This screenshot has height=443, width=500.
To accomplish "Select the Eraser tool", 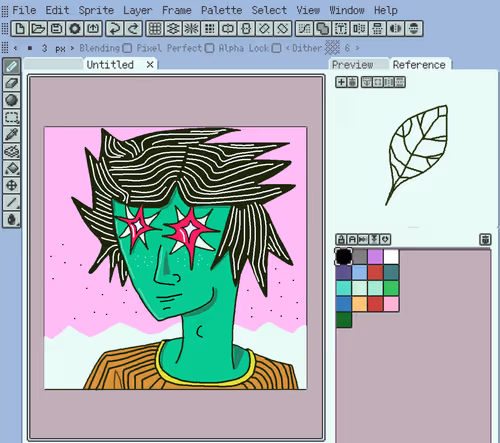I will coord(12,83).
